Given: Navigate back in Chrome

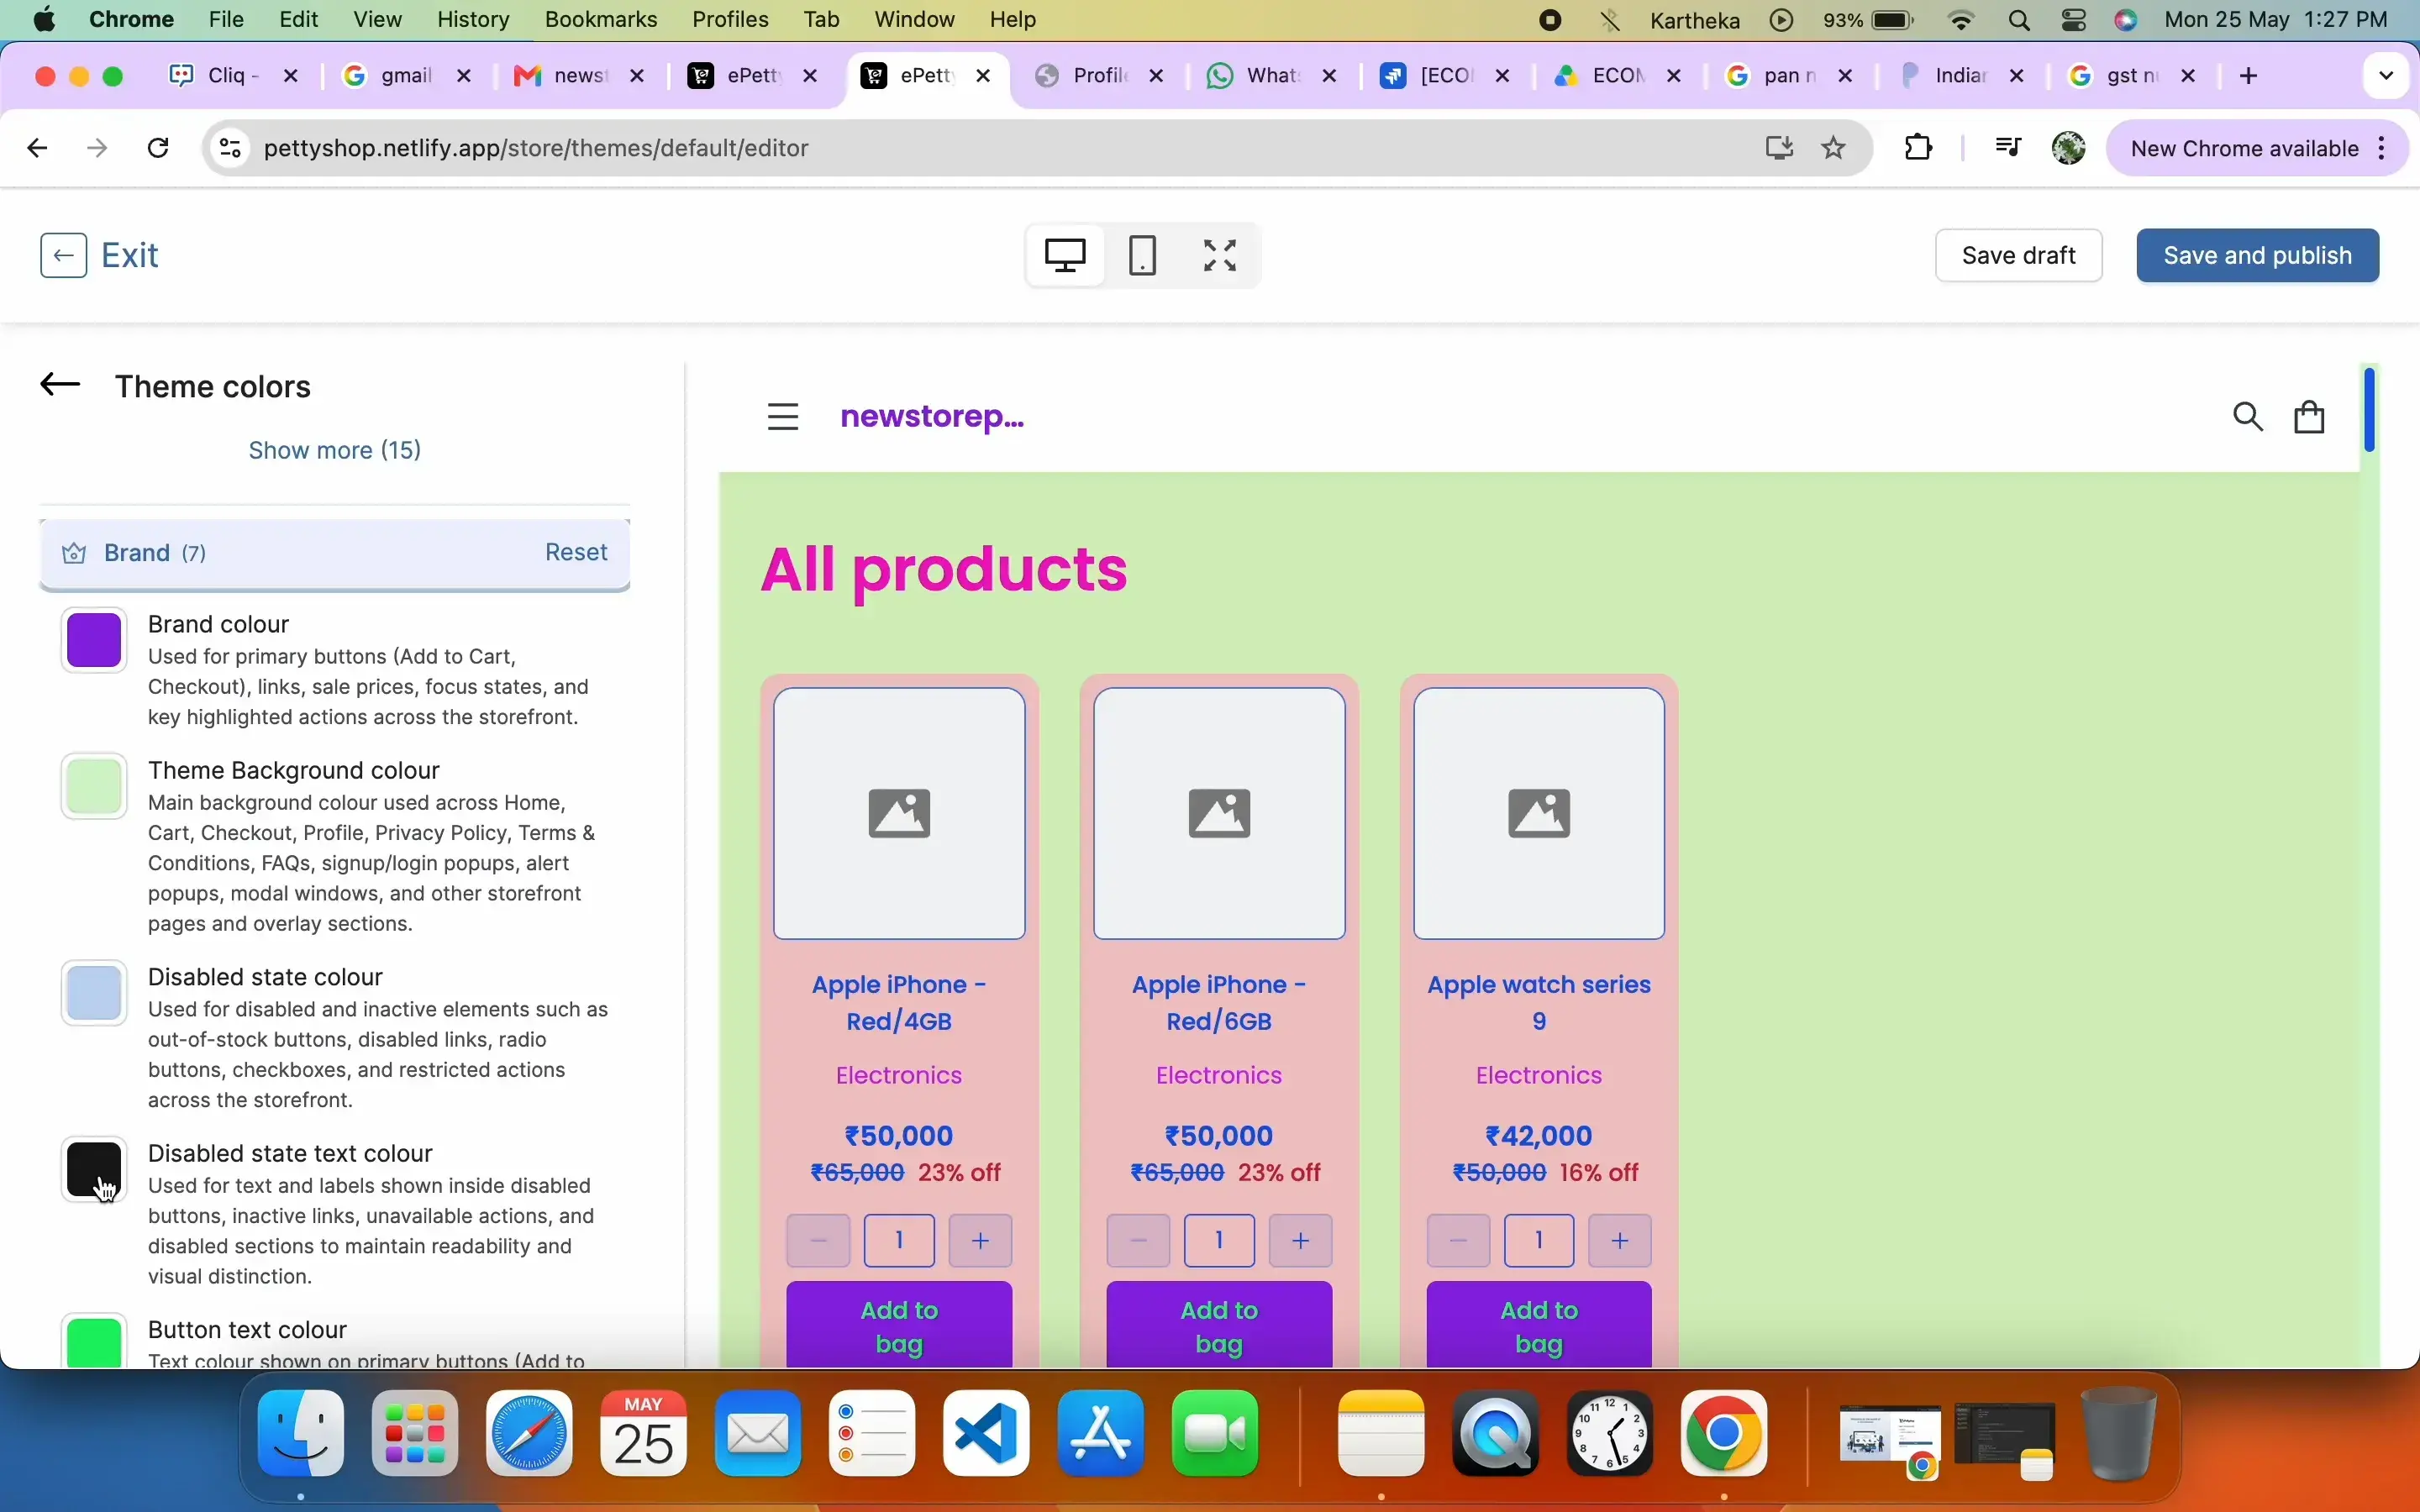Looking at the screenshot, I should tap(38, 149).
